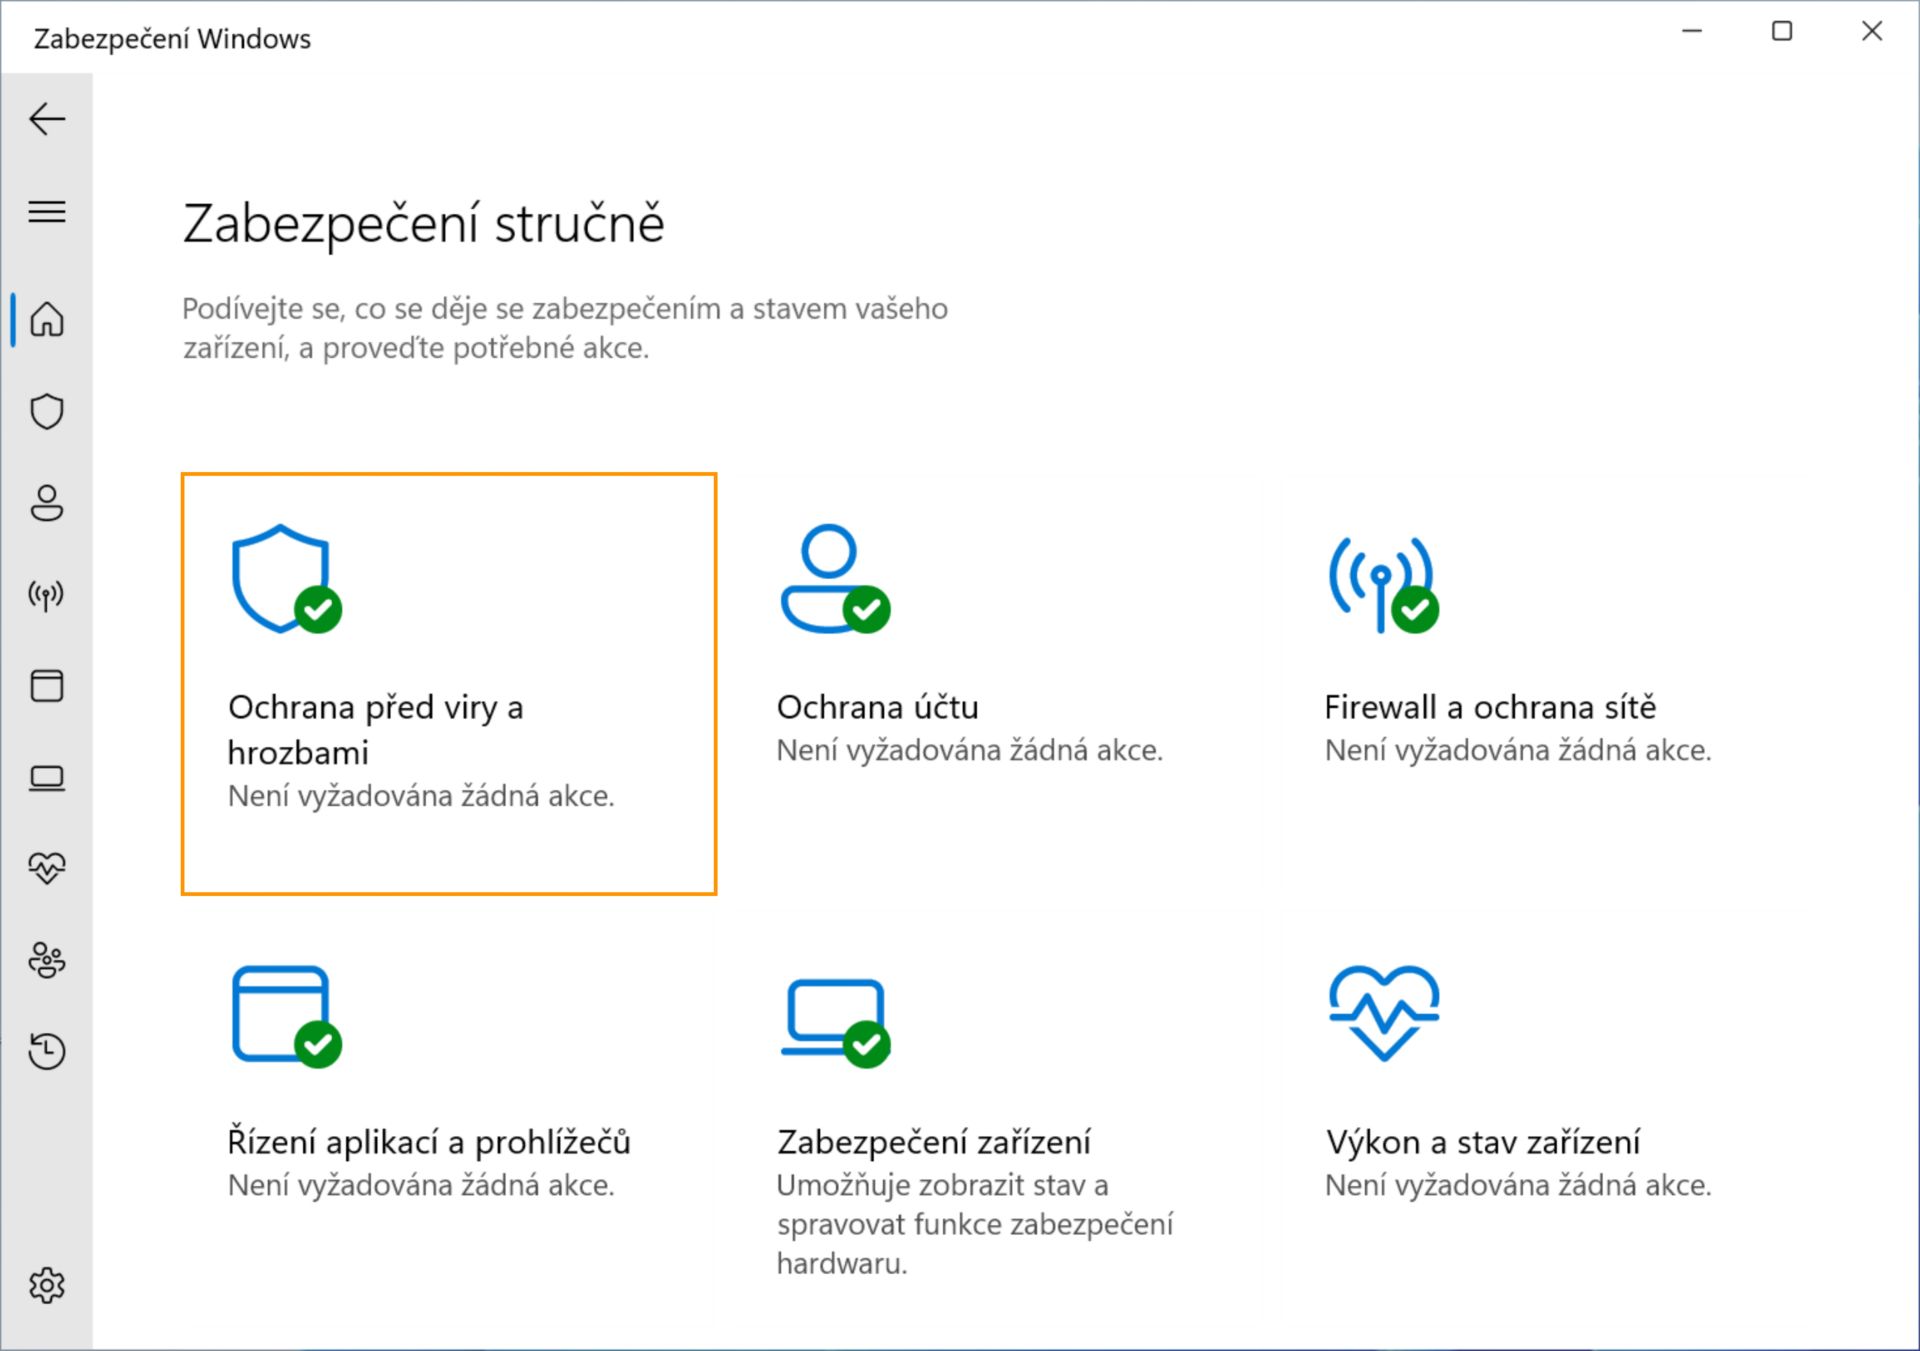The image size is (1920, 1351).
Task: Open settings gear in the sidebar
Action: tap(47, 1285)
